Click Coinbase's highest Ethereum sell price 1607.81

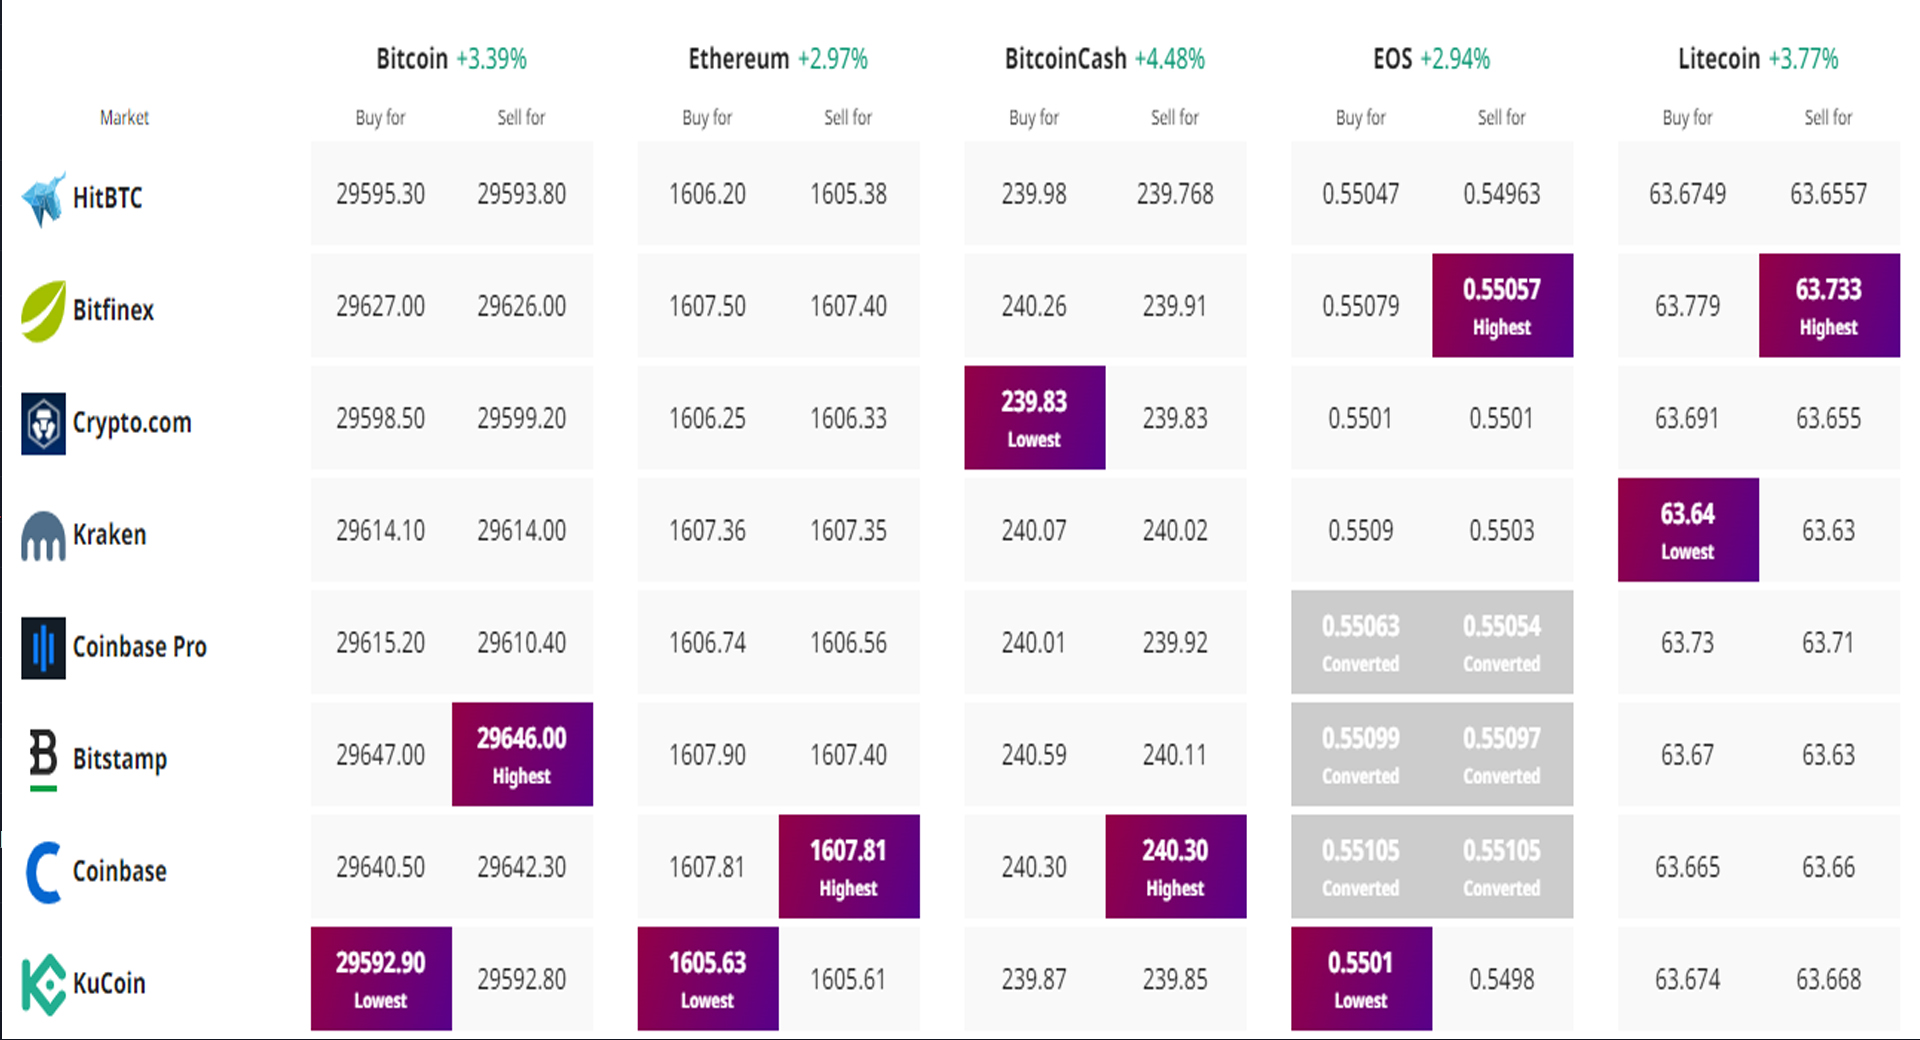point(848,866)
